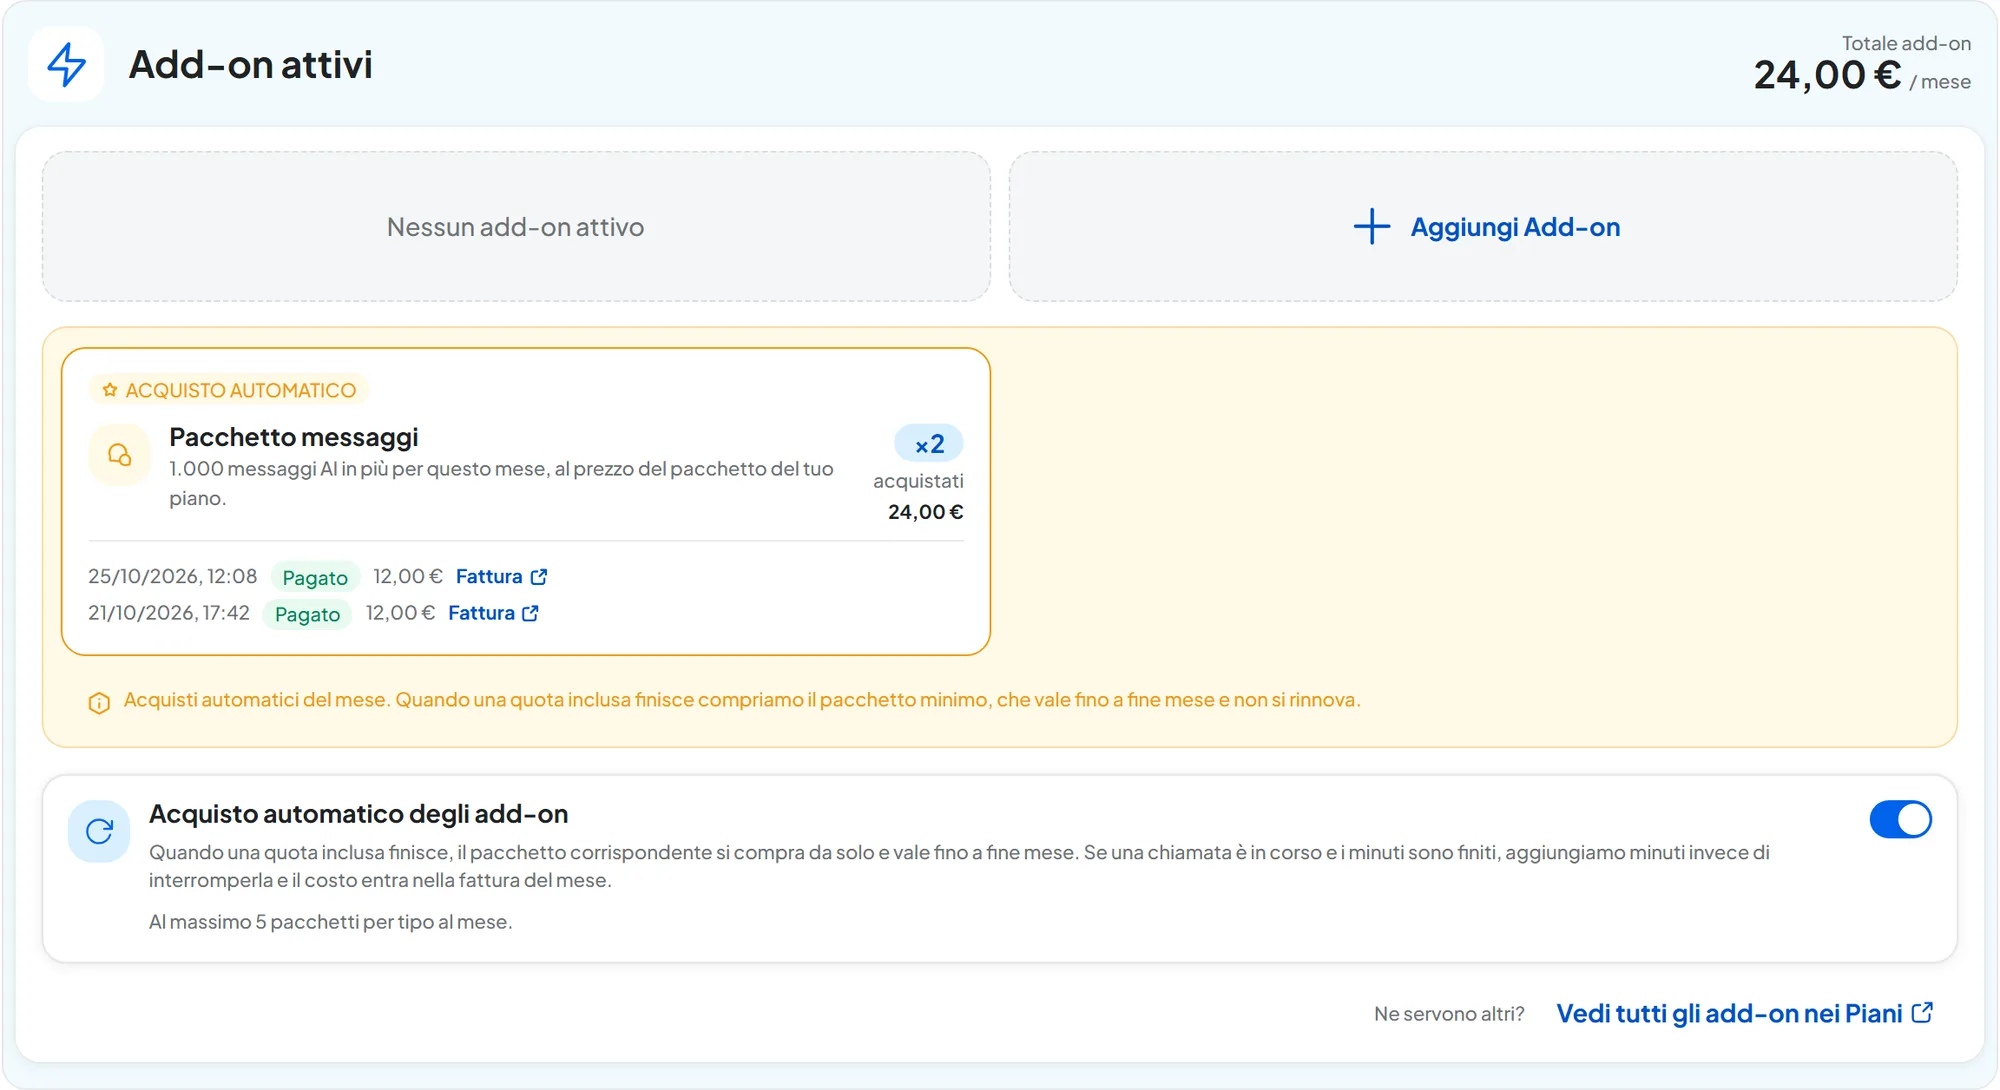Click the Nessun add-on attivo placeholder
Viewport: 2000px width, 1090px height.
pyautogui.click(x=515, y=227)
